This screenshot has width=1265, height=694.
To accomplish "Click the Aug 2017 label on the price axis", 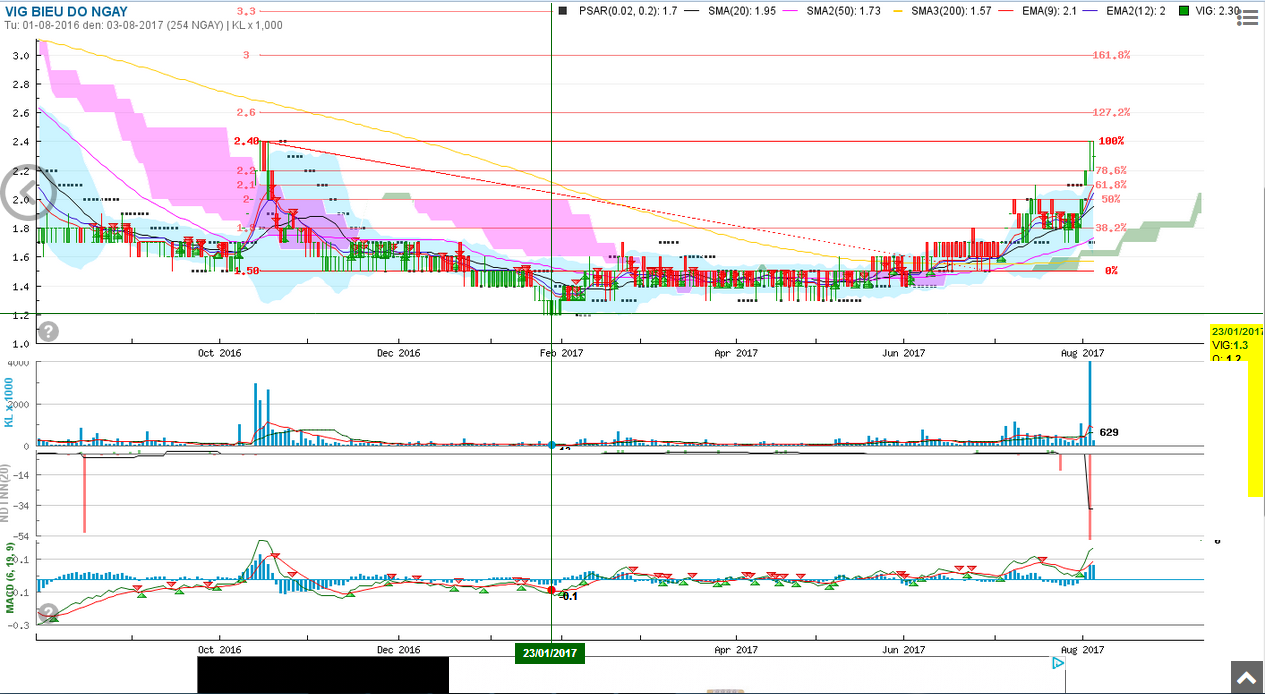I will click(1081, 353).
